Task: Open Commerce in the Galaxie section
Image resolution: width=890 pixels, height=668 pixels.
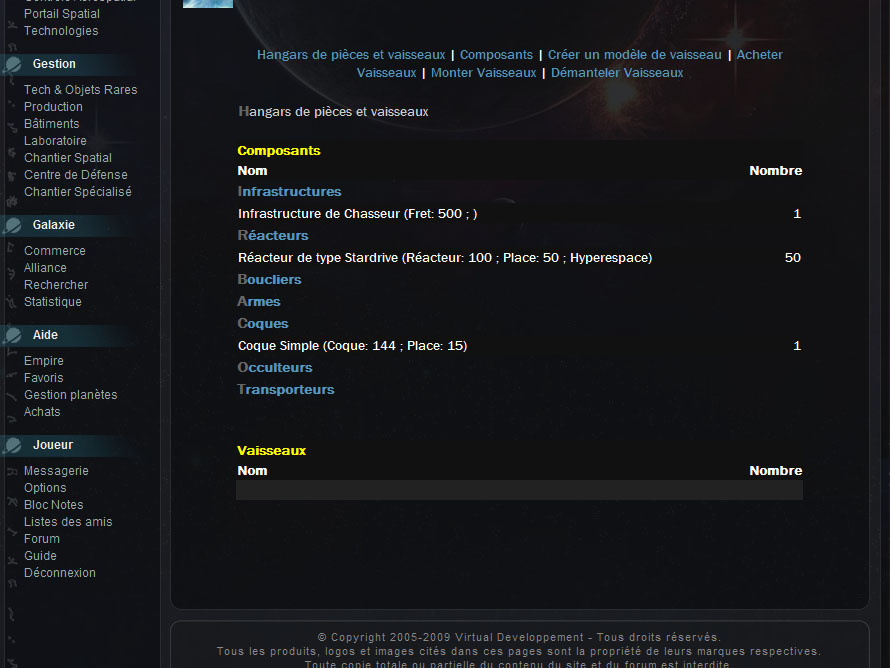Action: [x=55, y=251]
